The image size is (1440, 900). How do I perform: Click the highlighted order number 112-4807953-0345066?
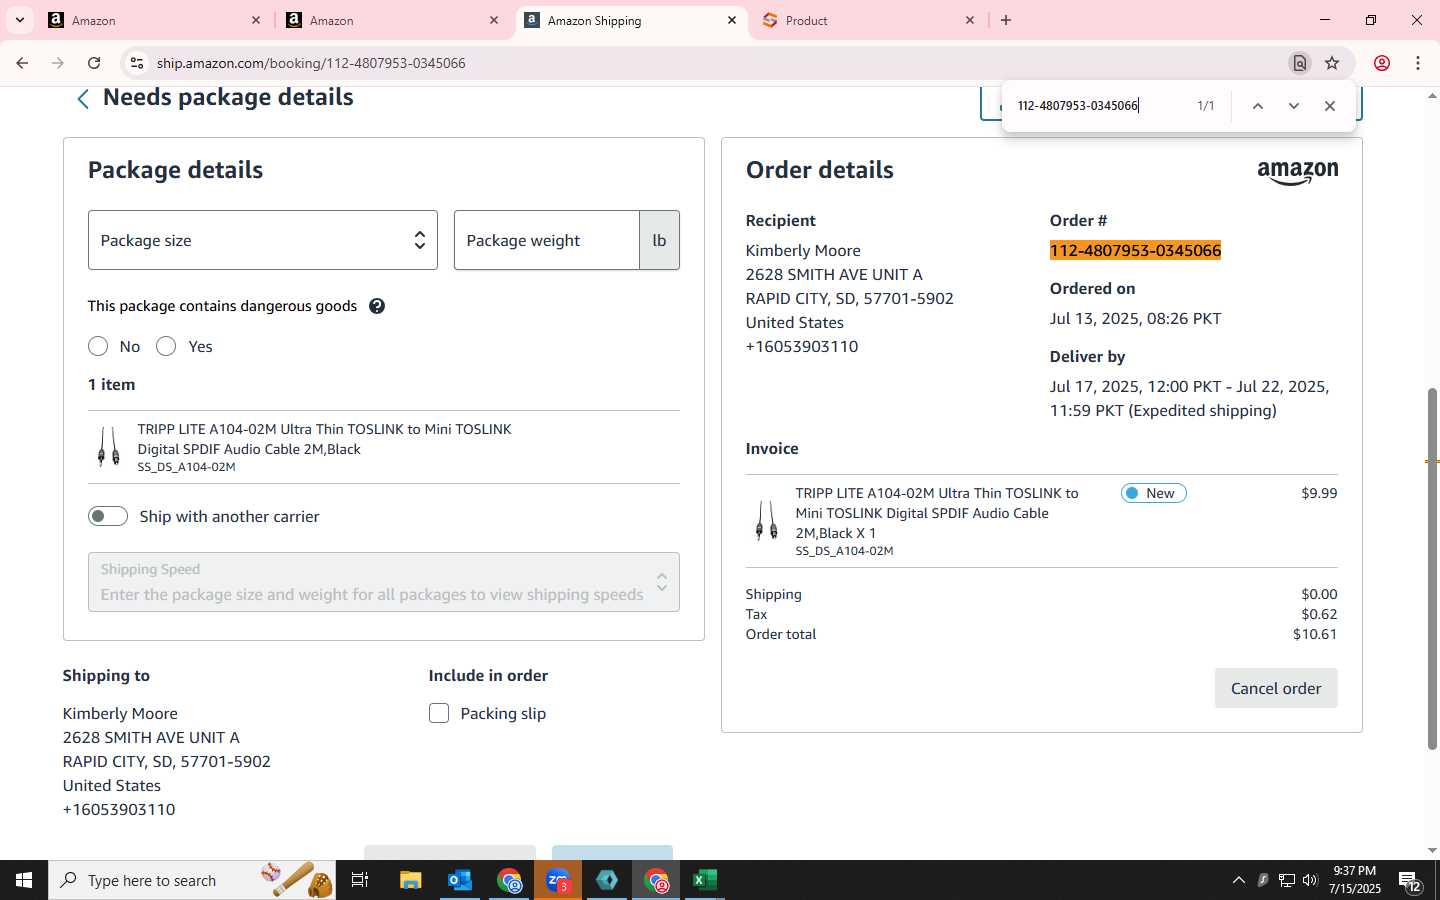pyautogui.click(x=1135, y=250)
